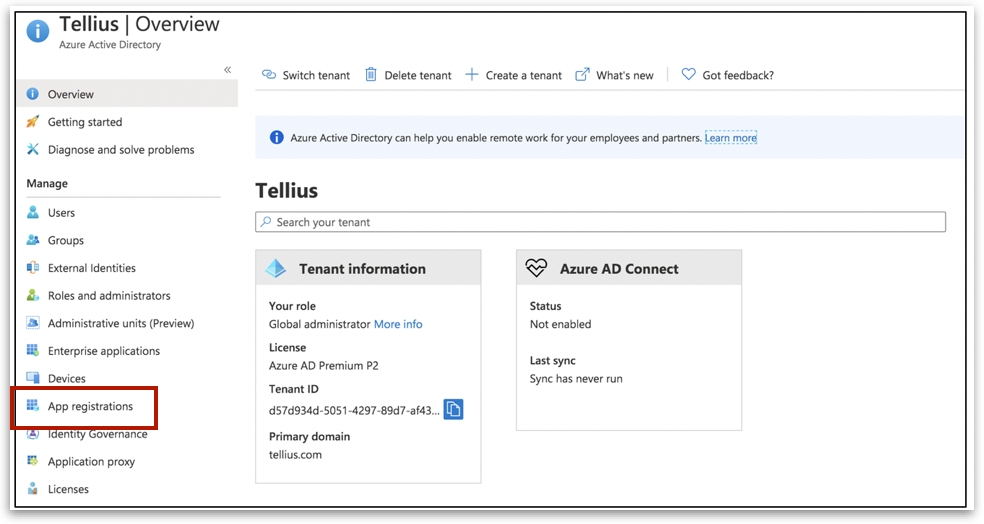Click the Create a tenant plus icon
Screen dimensions: 984x524
point(472,75)
